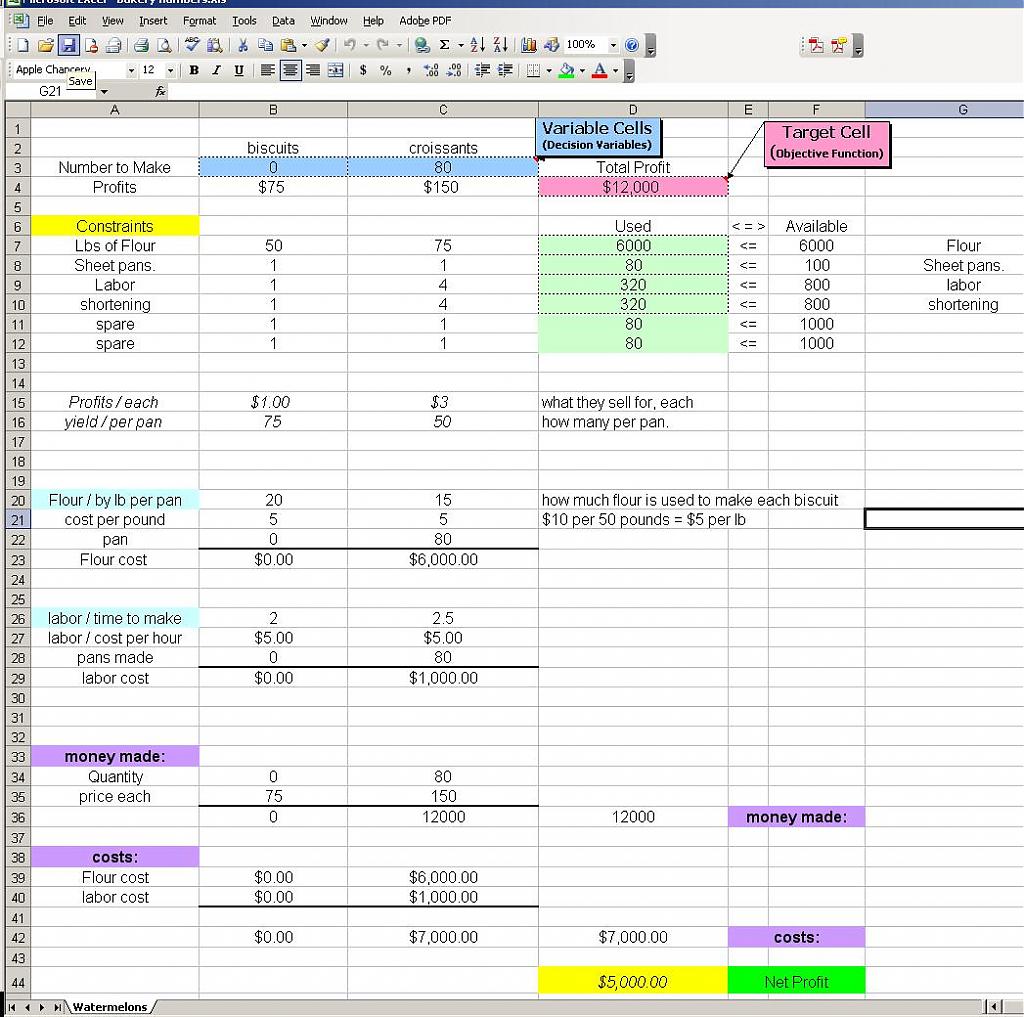The height and width of the screenshot is (1017, 1024).
Task: Open the zoom percentage dropdown
Action: [613, 45]
